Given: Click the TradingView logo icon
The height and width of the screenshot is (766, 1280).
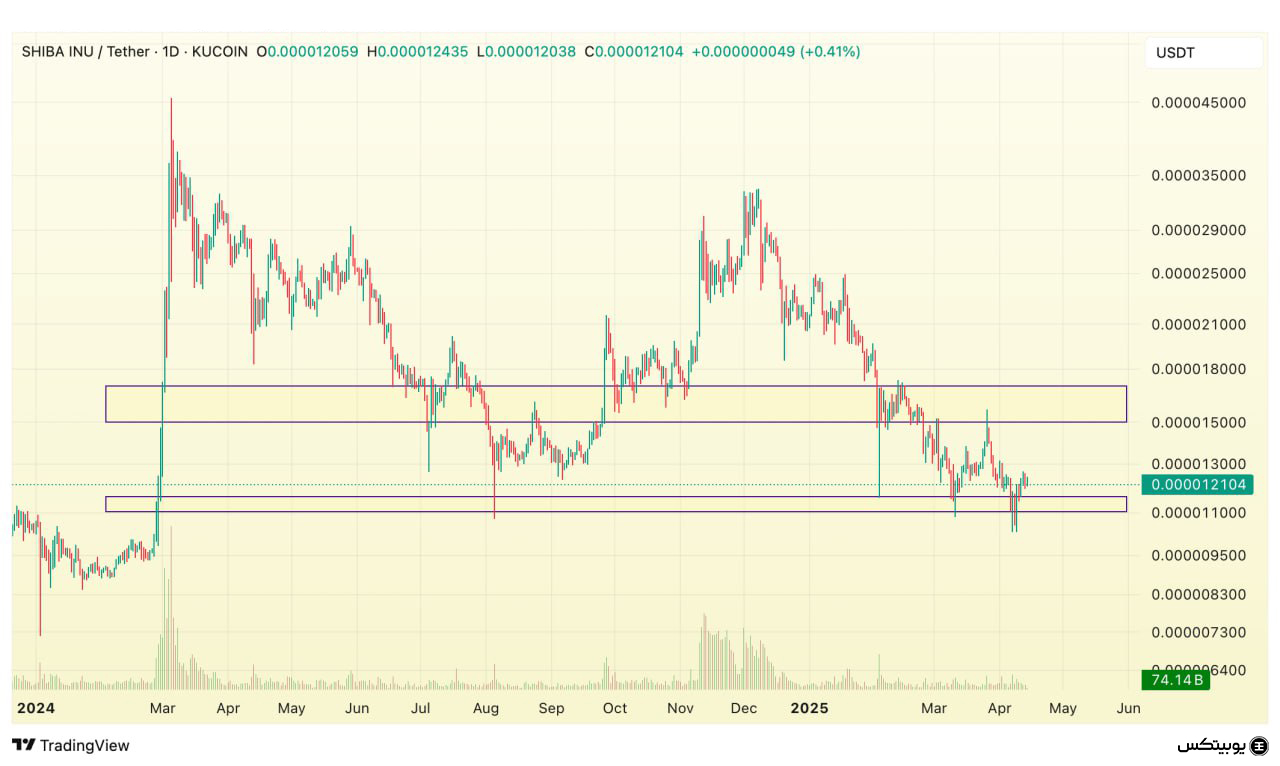Looking at the screenshot, I should pyautogui.click(x=24, y=745).
